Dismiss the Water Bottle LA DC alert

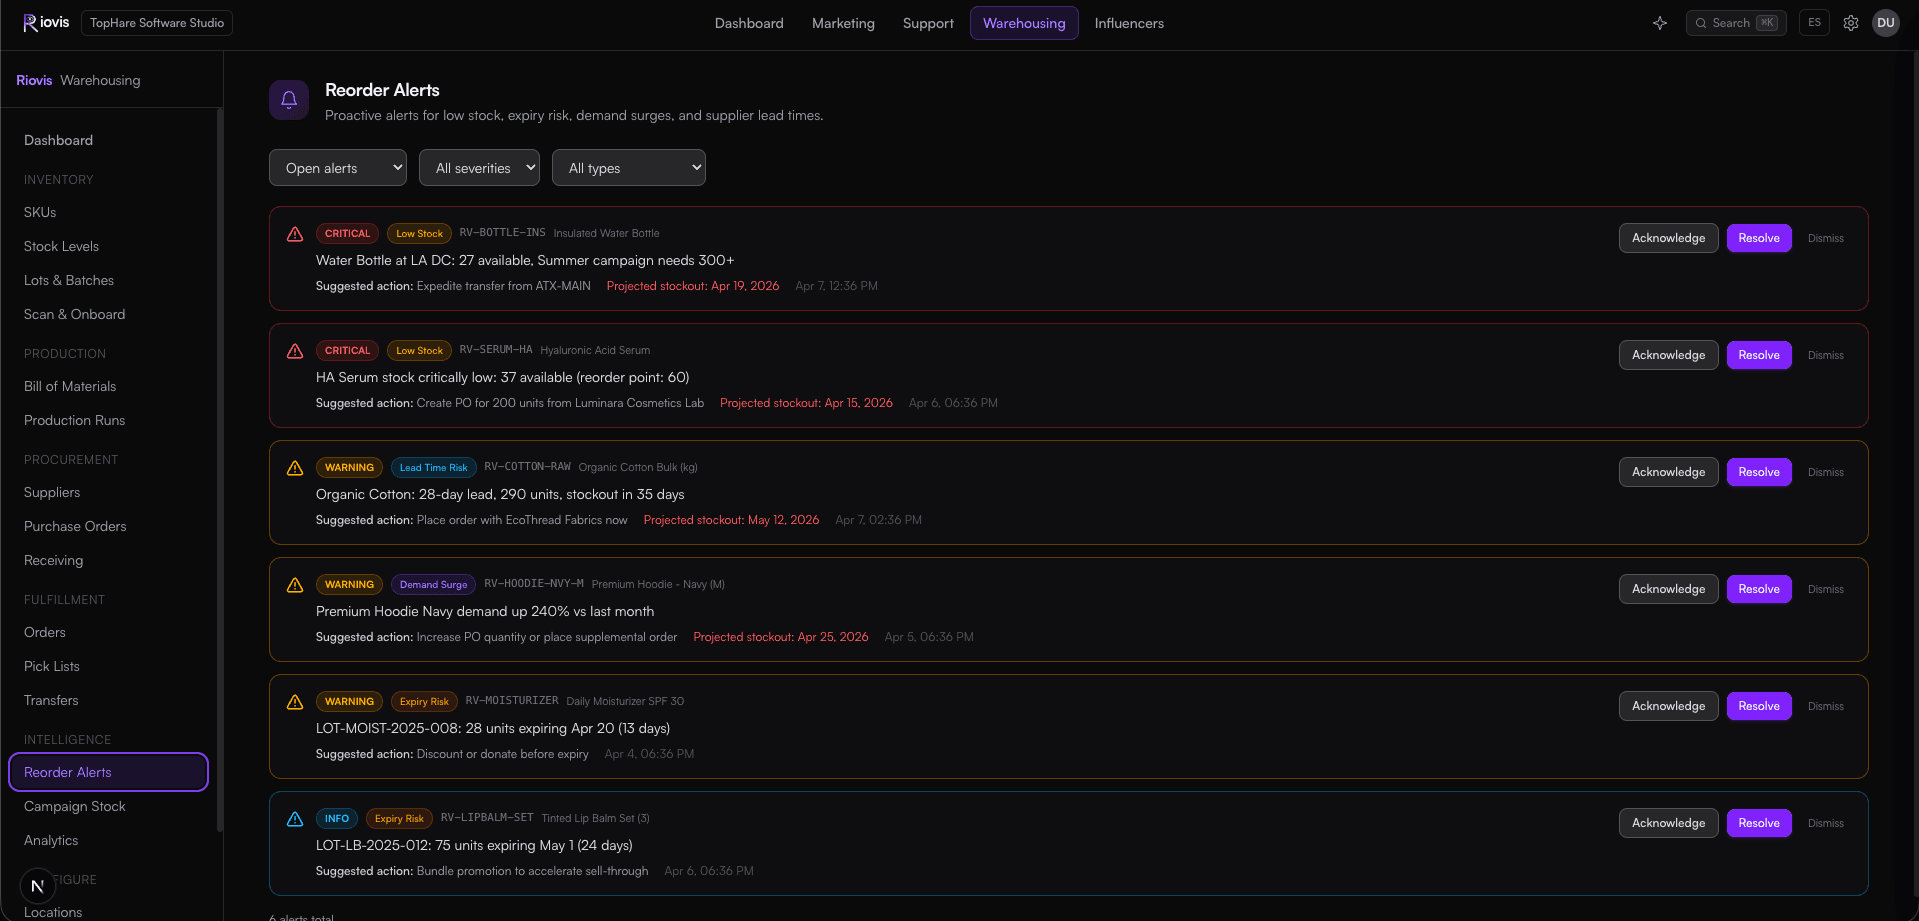pos(1826,238)
